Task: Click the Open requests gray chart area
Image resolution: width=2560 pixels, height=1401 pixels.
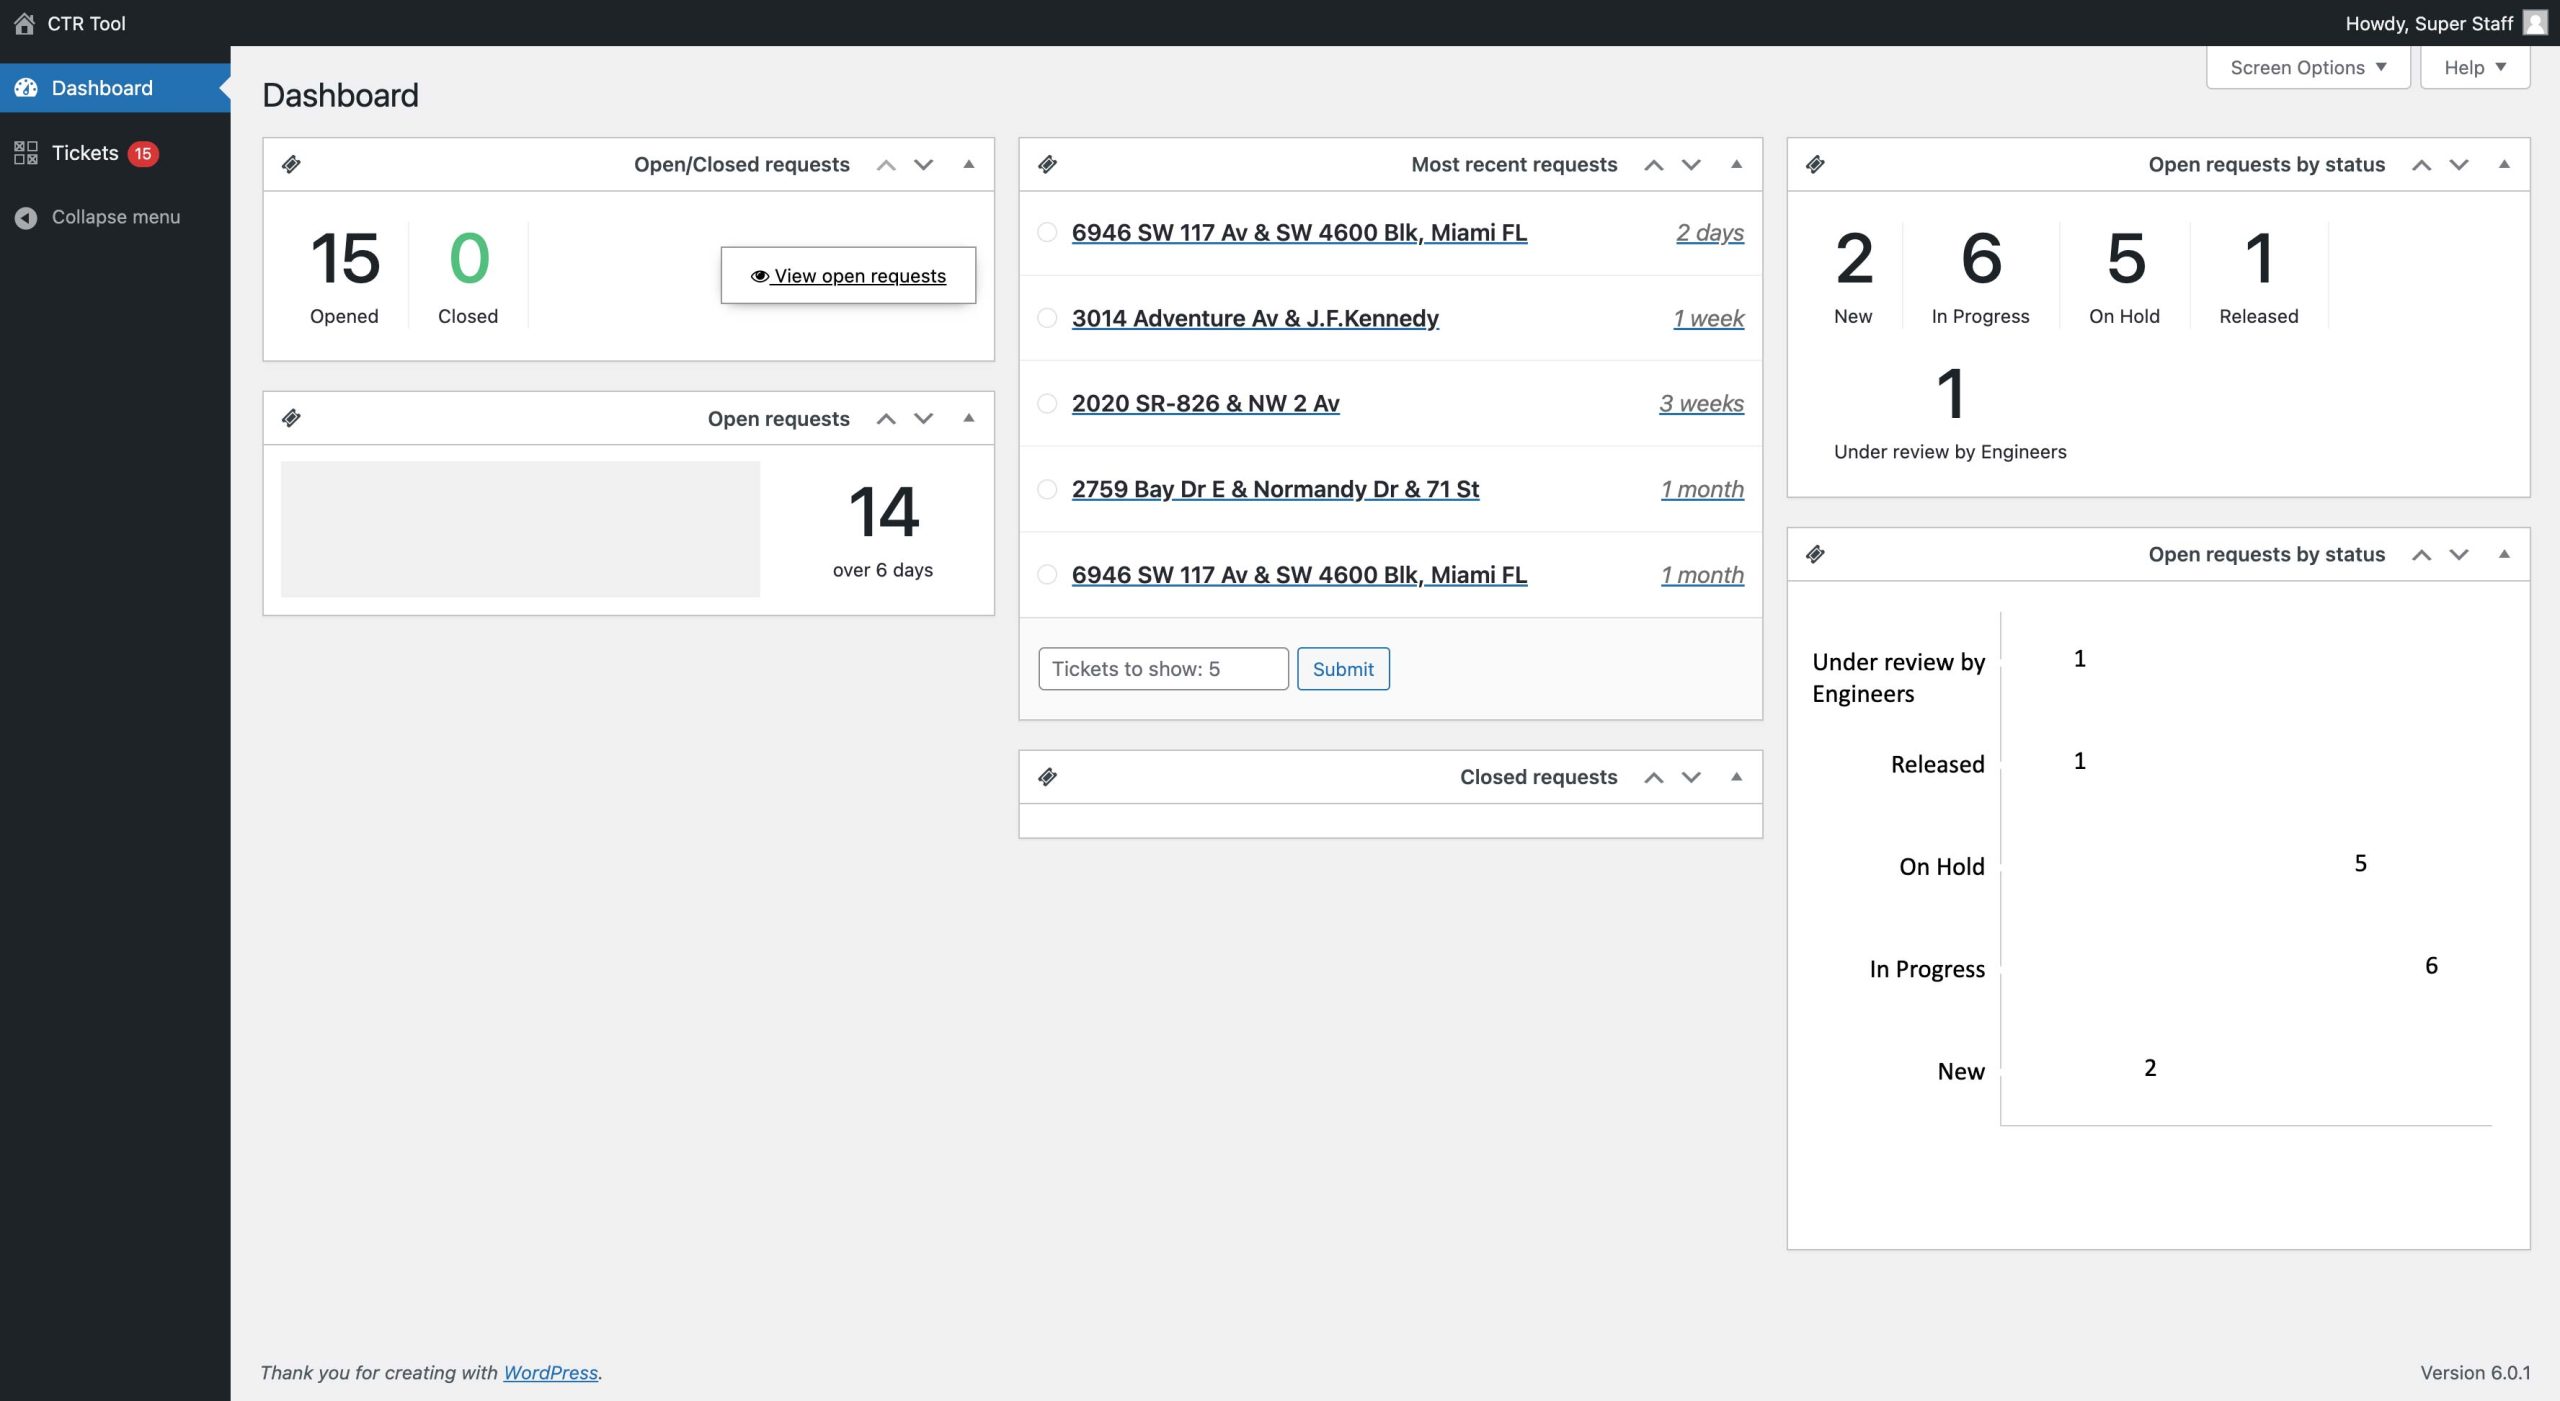Action: pos(520,529)
